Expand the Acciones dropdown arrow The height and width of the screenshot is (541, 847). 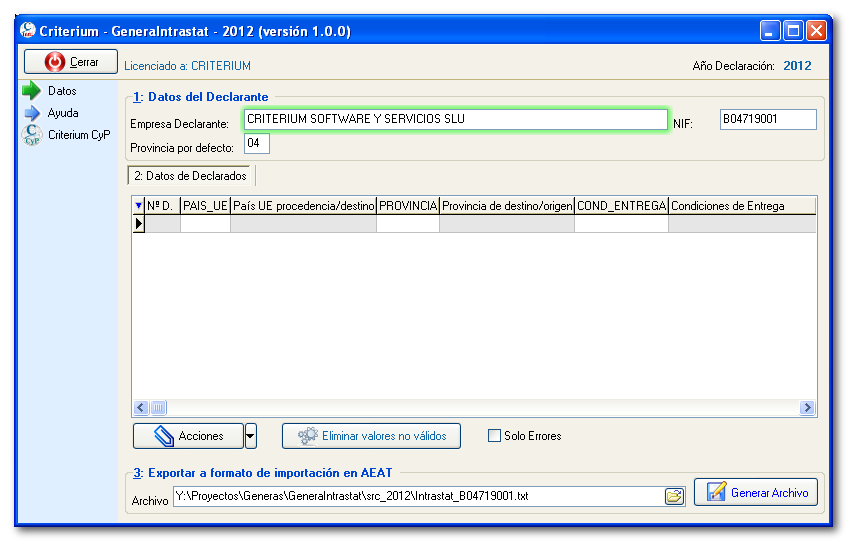(251, 436)
